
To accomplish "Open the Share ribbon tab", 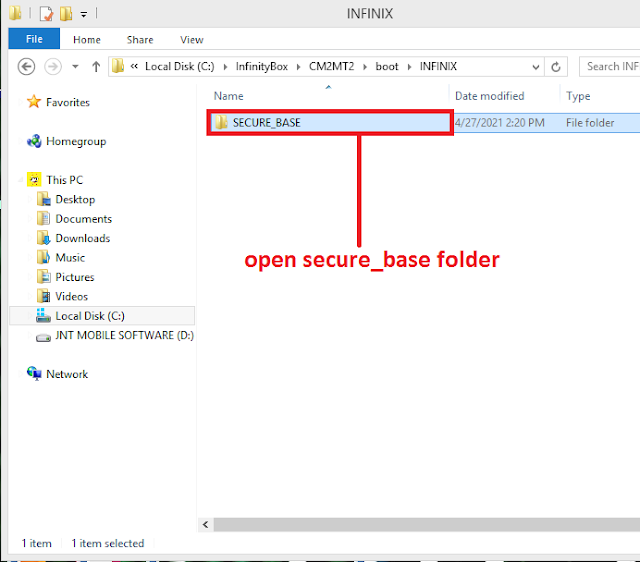I will click(140, 40).
